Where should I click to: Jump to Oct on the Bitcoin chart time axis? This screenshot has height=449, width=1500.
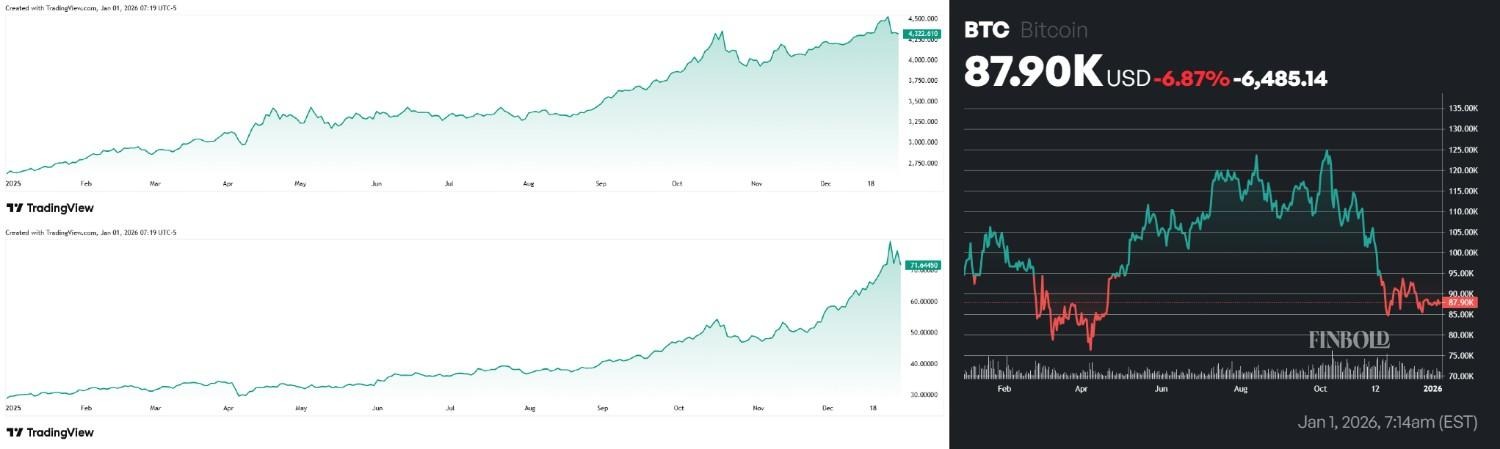1319,388
